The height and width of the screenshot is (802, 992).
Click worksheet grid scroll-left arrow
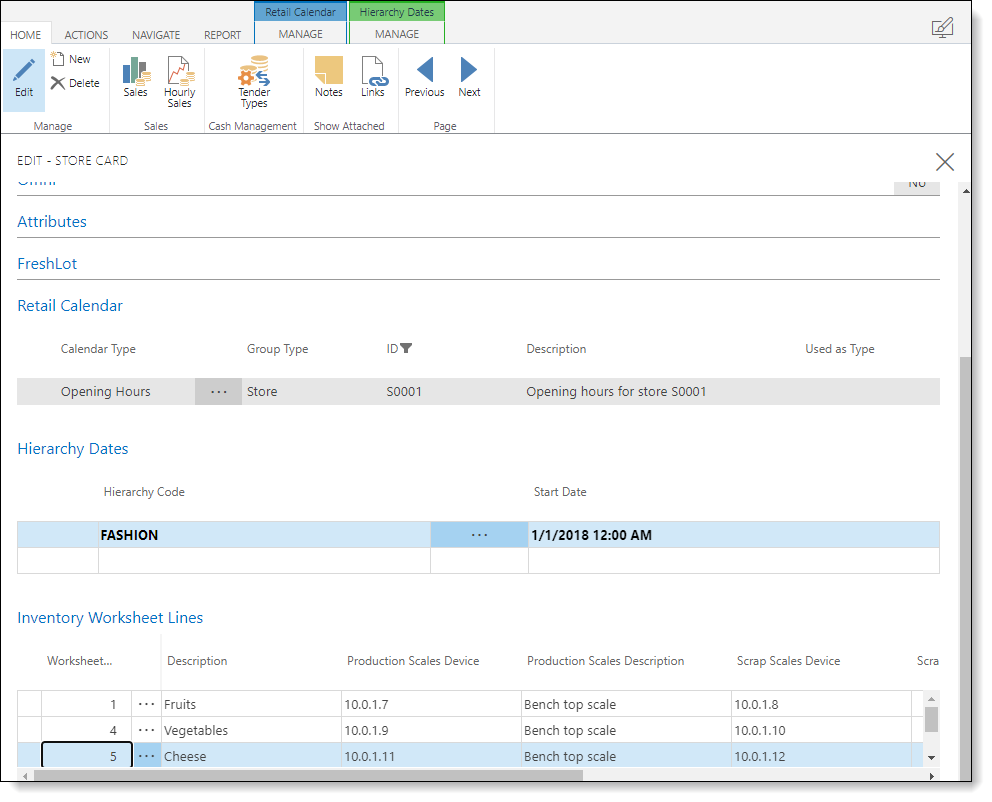pos(25,776)
